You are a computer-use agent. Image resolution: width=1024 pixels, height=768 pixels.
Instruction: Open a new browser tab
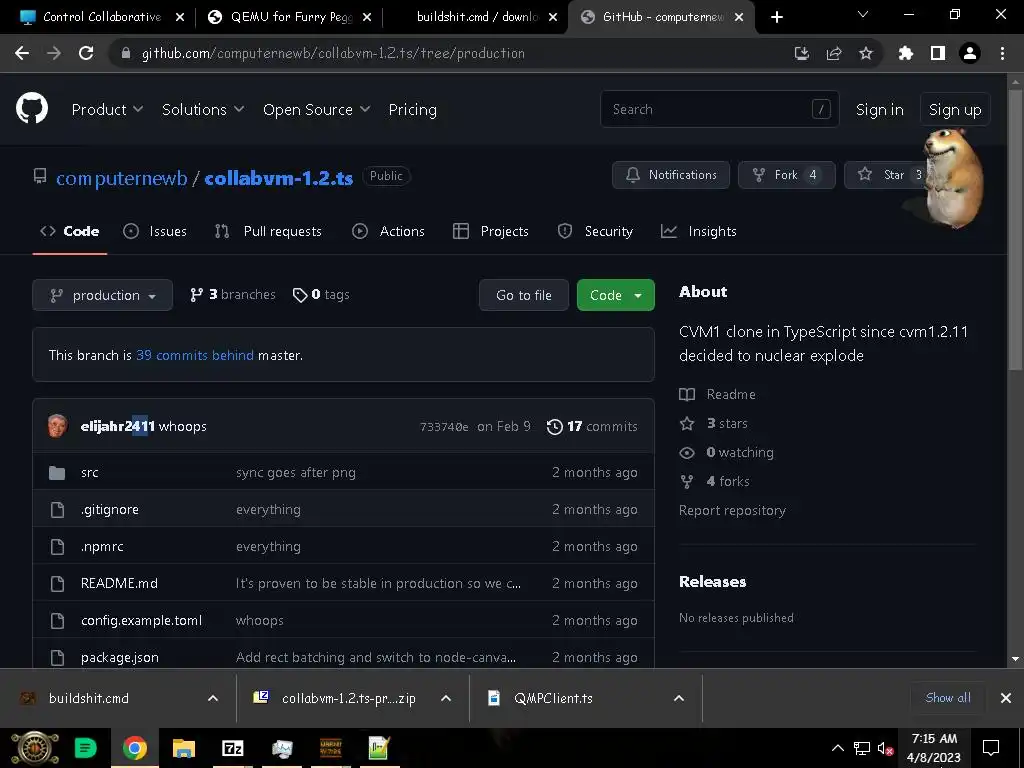coord(776,17)
